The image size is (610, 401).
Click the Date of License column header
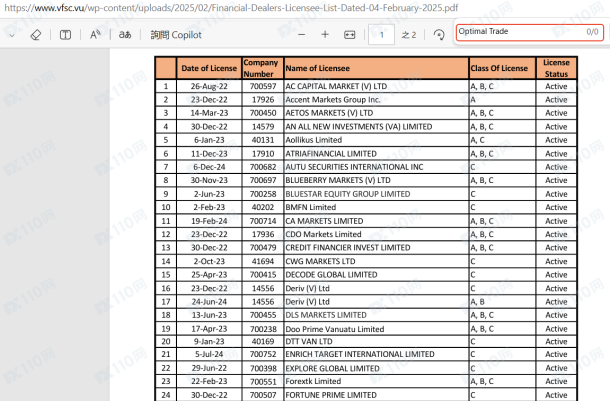tap(209, 68)
